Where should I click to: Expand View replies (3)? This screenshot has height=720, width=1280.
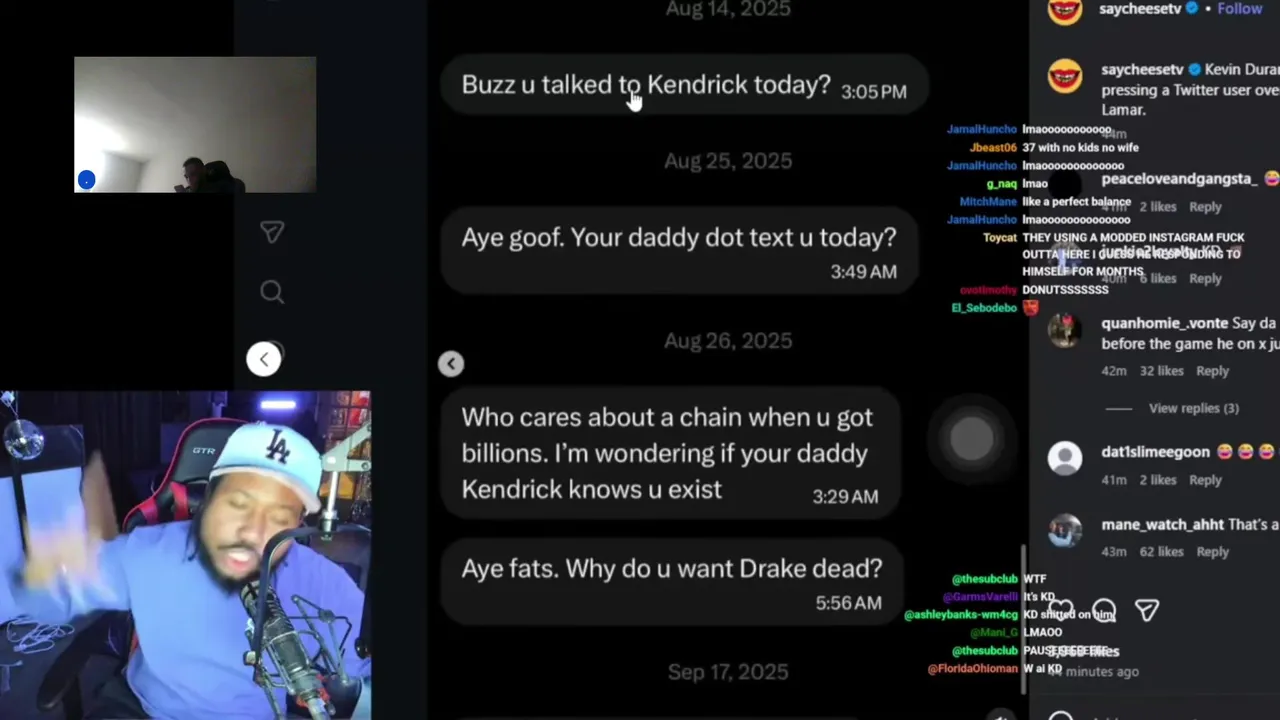pyautogui.click(x=1194, y=408)
